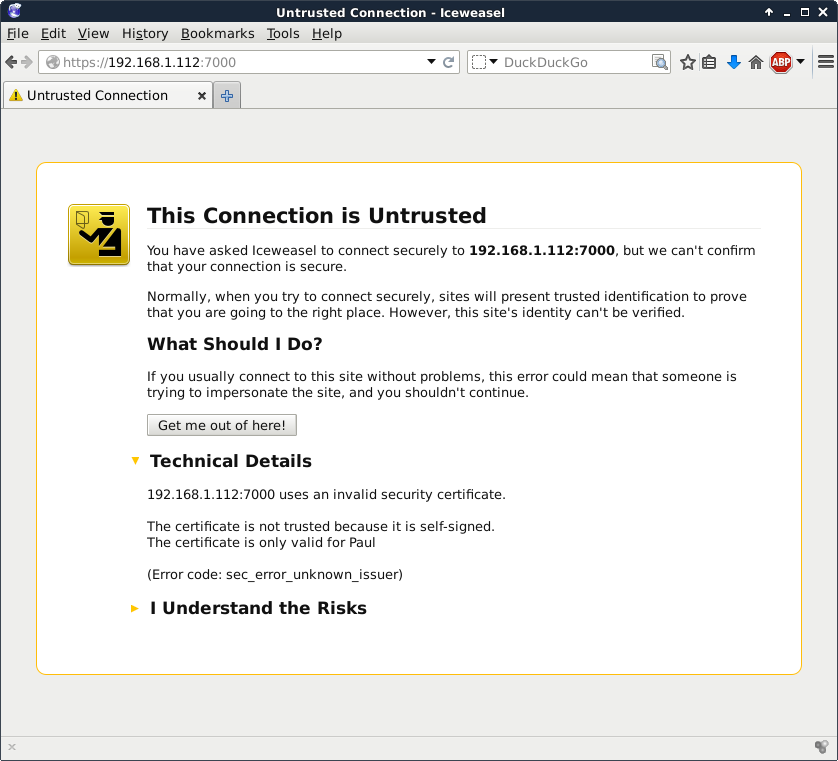Open the hamburger menu
Image resolution: width=838 pixels, height=761 pixels.
point(826,62)
